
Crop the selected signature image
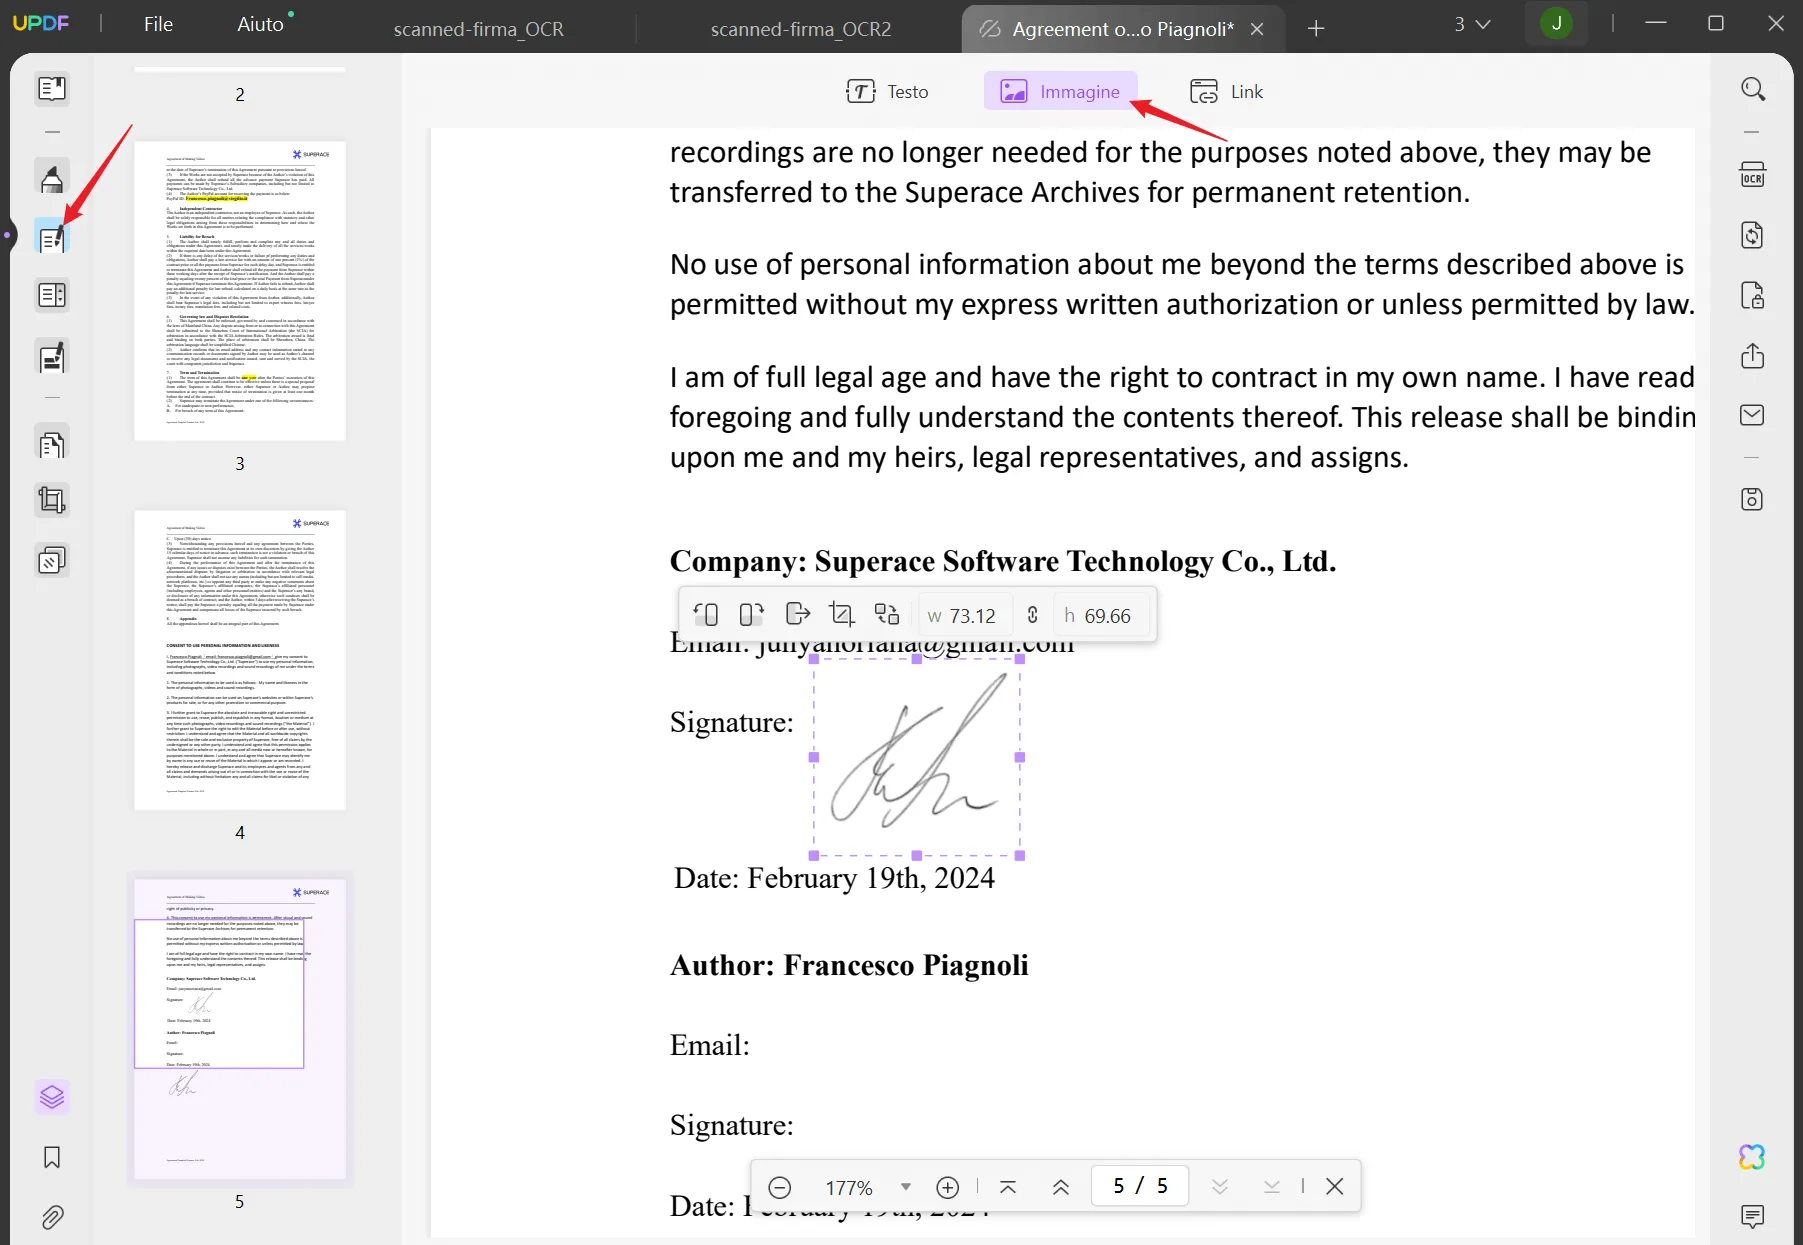pyautogui.click(x=842, y=614)
